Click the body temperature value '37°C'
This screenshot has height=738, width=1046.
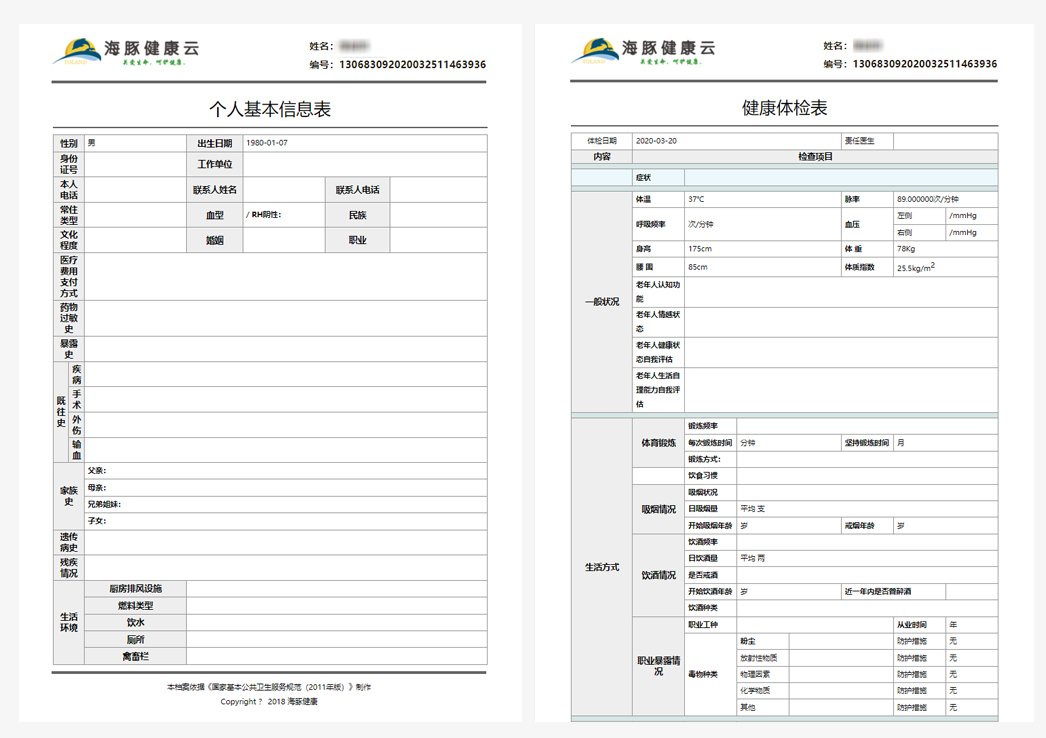[696, 200]
